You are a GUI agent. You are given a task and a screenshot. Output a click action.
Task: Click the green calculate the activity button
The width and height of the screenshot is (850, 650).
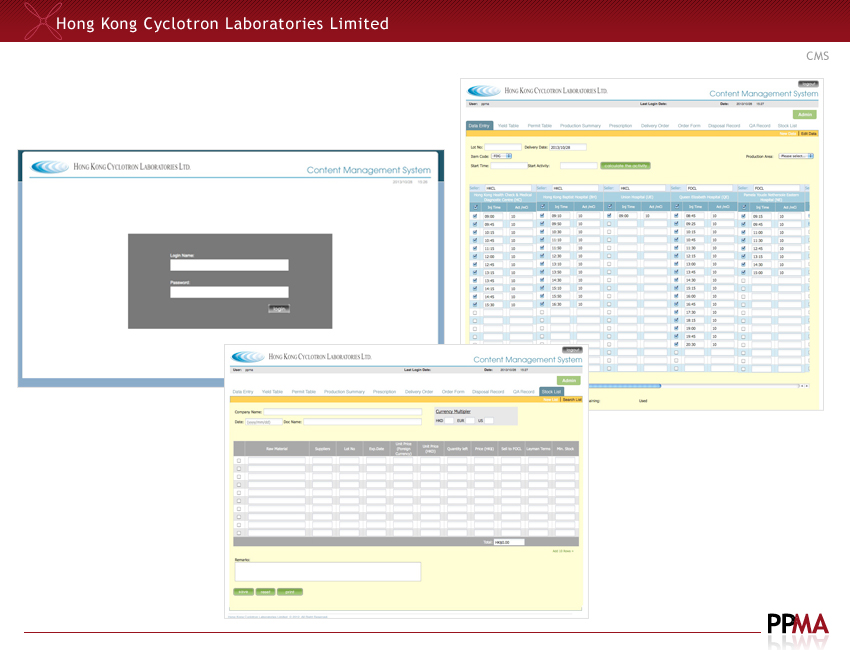626,166
